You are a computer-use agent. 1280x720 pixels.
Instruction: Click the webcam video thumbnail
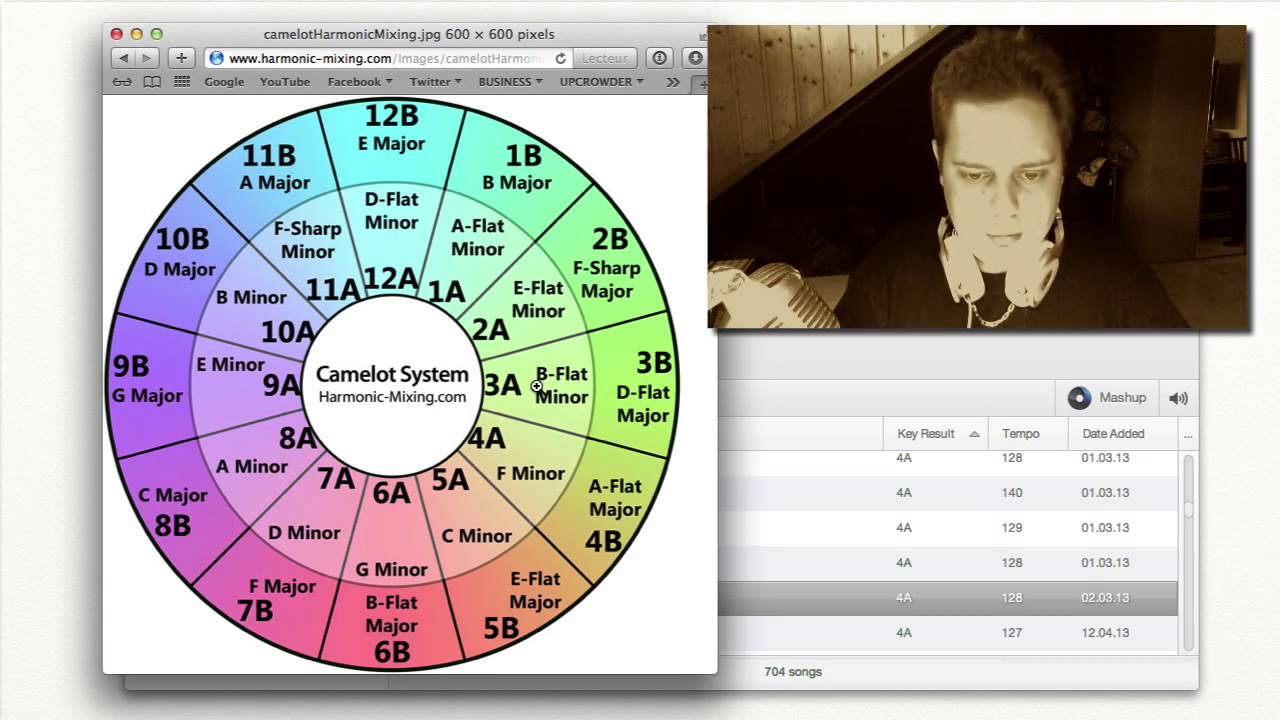point(978,177)
